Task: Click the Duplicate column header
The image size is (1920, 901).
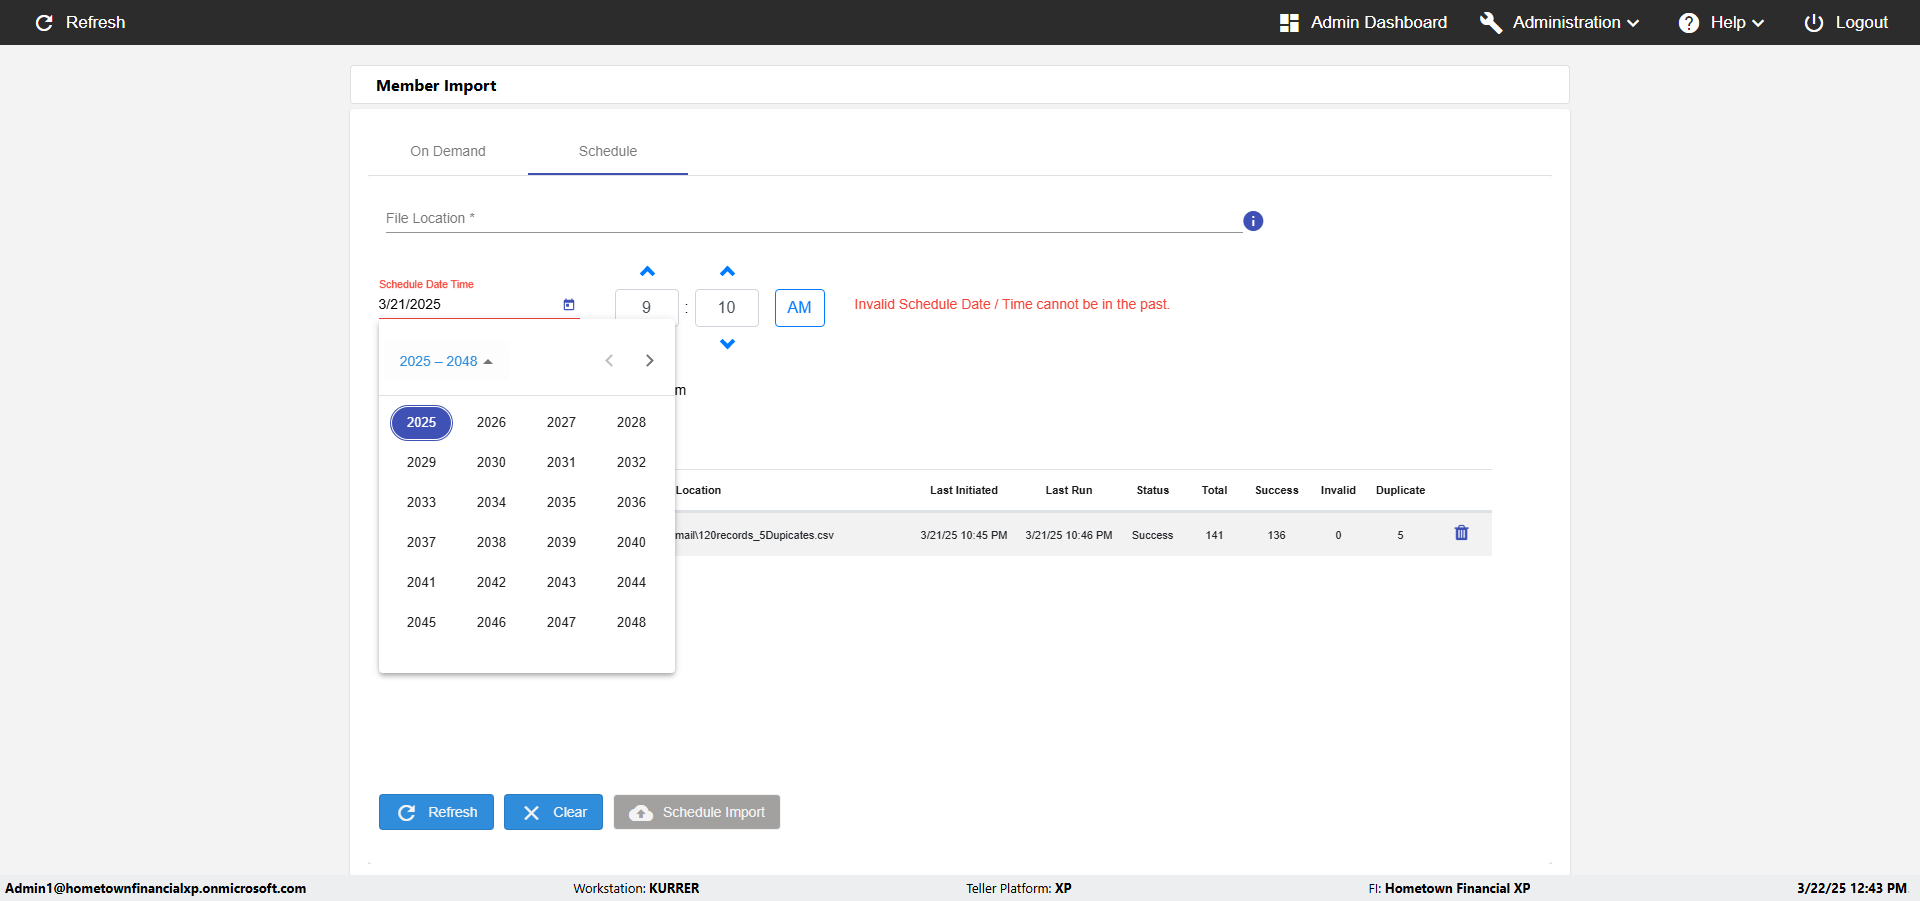Action: click(x=1400, y=490)
